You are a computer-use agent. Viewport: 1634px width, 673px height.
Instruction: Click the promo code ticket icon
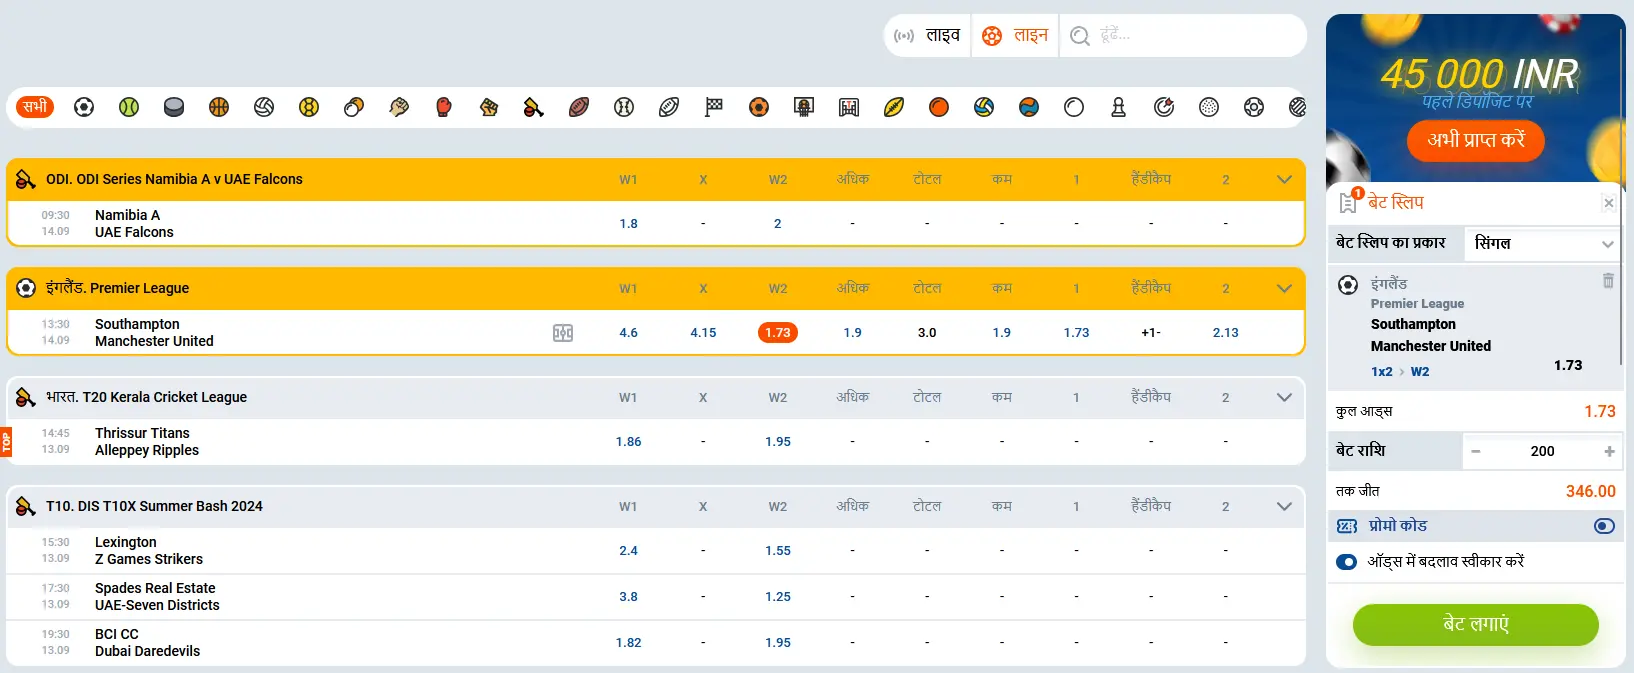[1347, 526]
